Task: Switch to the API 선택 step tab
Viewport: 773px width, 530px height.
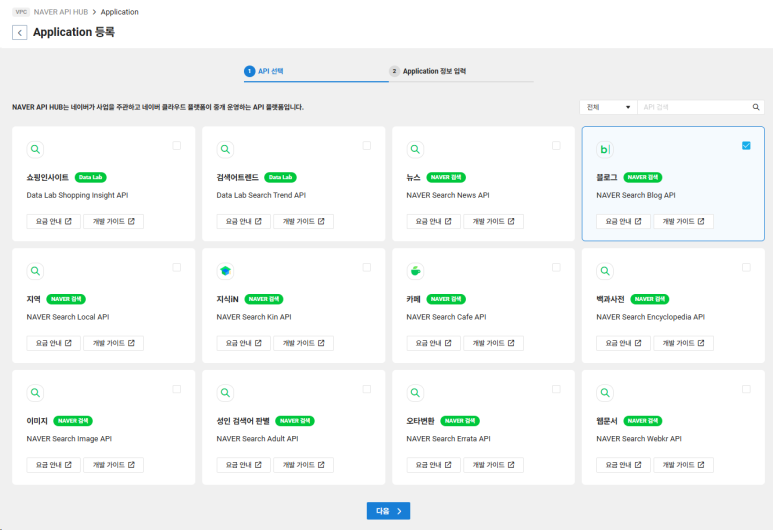Action: 316,71
